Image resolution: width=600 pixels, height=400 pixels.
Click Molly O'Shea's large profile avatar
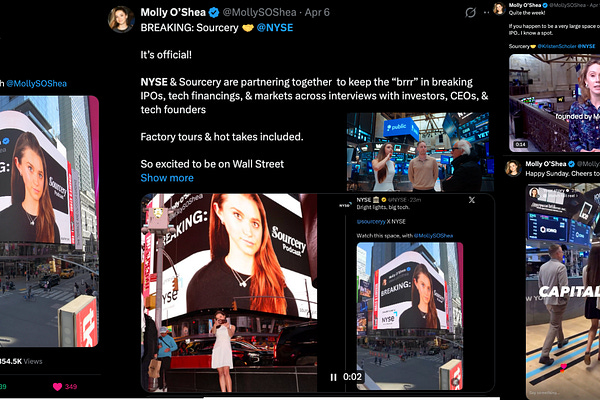pyautogui.click(x=121, y=19)
